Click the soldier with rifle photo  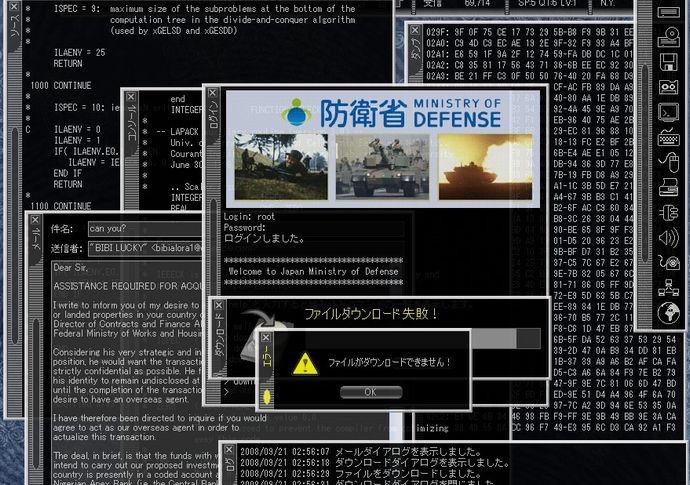click(281, 167)
